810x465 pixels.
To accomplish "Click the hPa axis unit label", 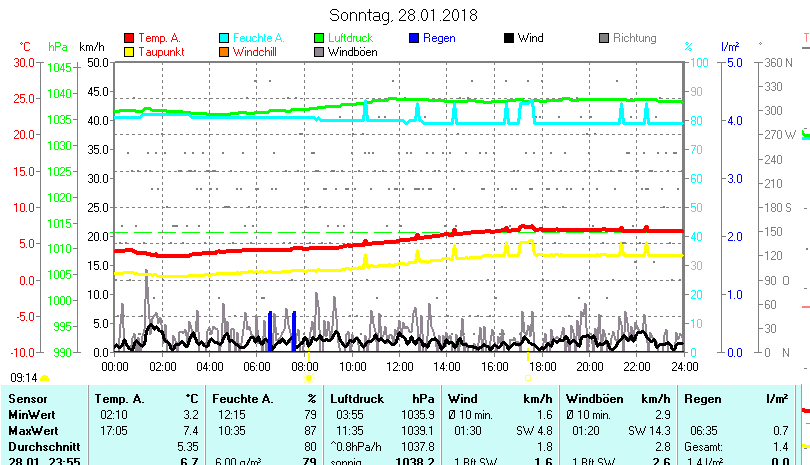I will point(58,47).
